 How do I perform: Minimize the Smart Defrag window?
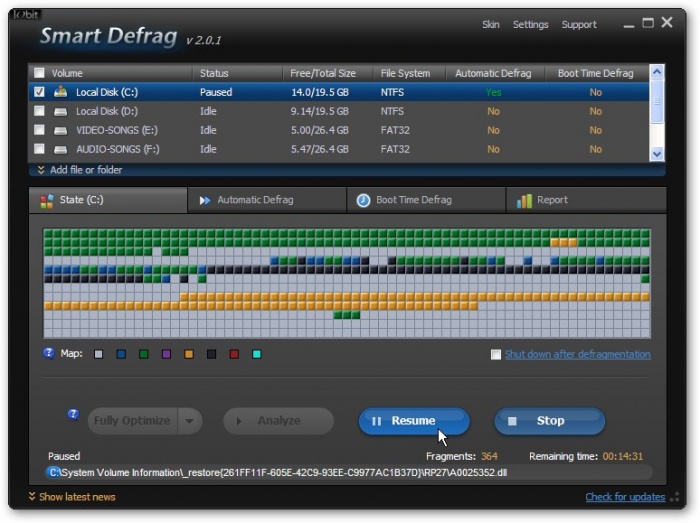point(629,24)
